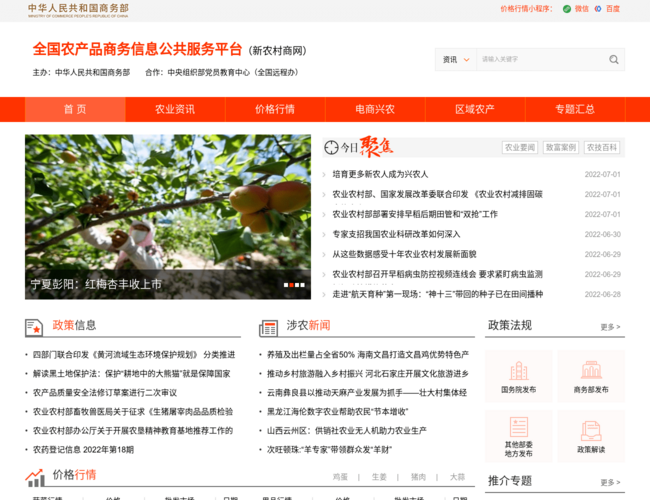Open the 国务院发布 building icon
The image size is (650, 500).
518,370
